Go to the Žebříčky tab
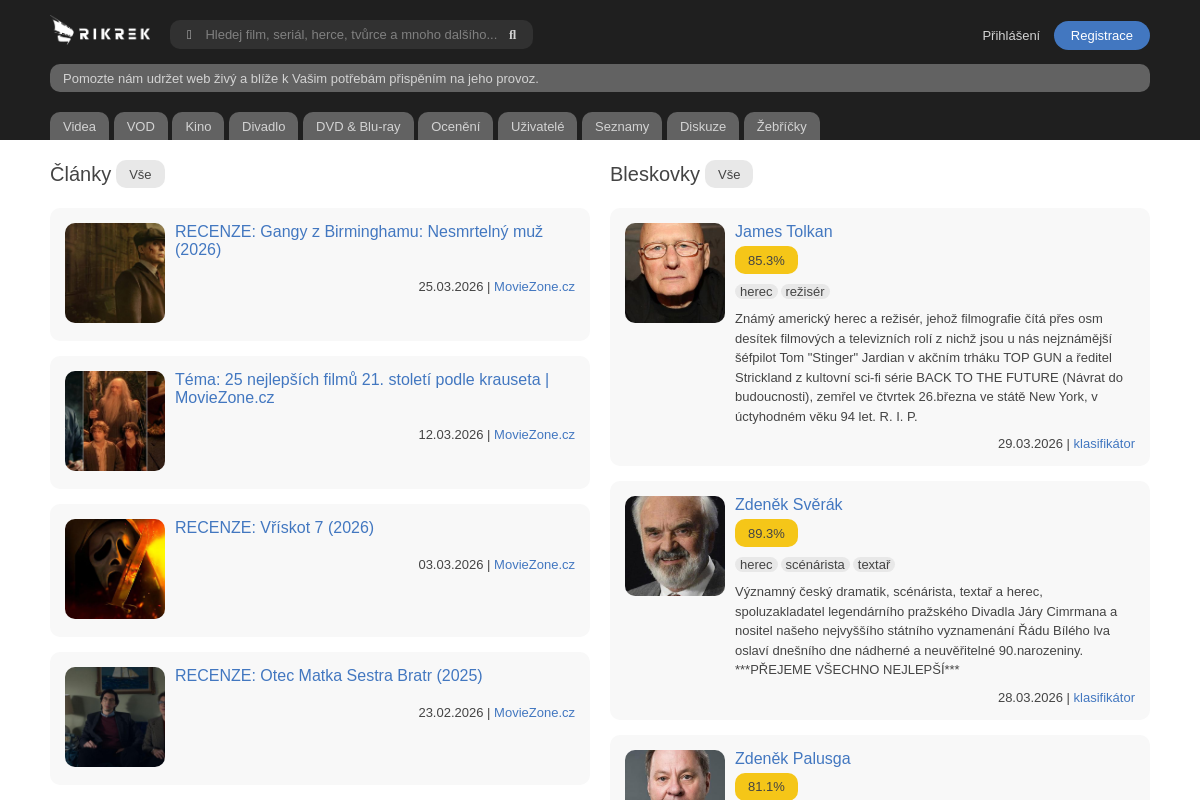The height and width of the screenshot is (800, 1200). [x=781, y=126]
